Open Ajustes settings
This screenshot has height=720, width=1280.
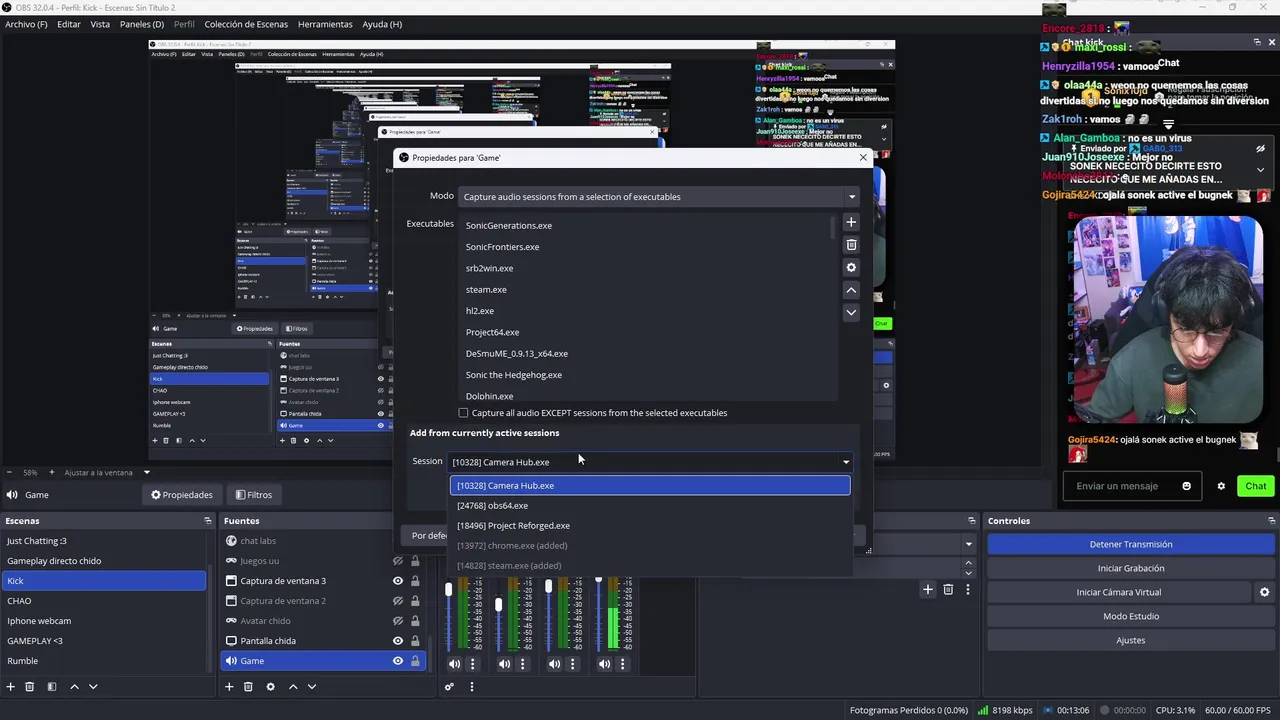1130,640
